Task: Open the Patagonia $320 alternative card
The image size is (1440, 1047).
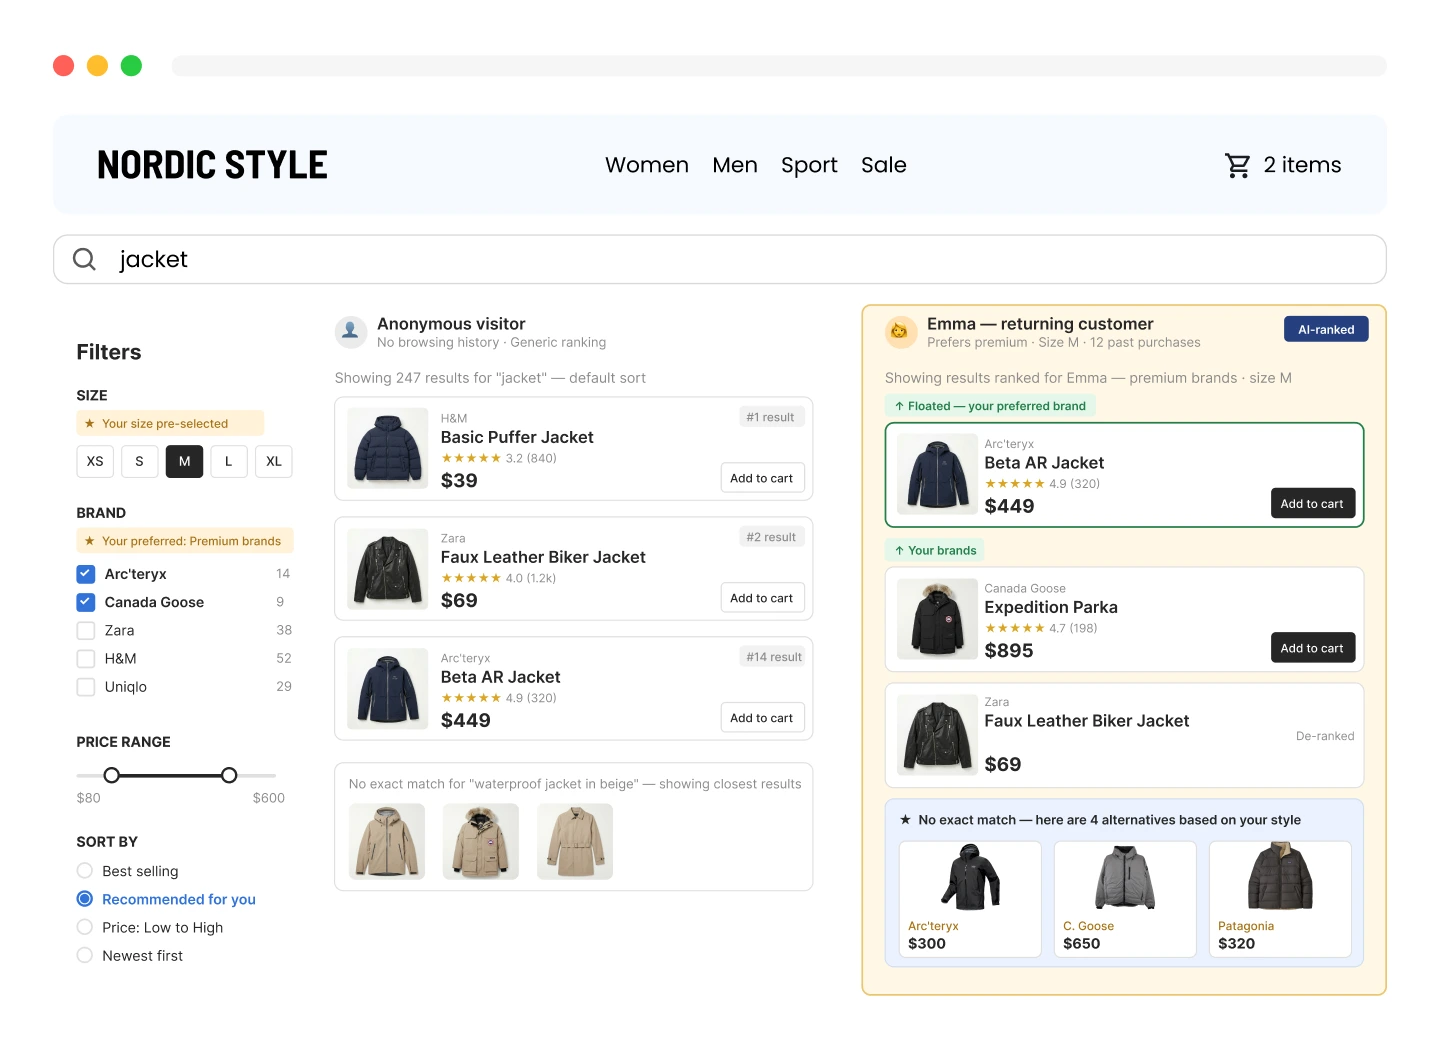Action: 1280,899
